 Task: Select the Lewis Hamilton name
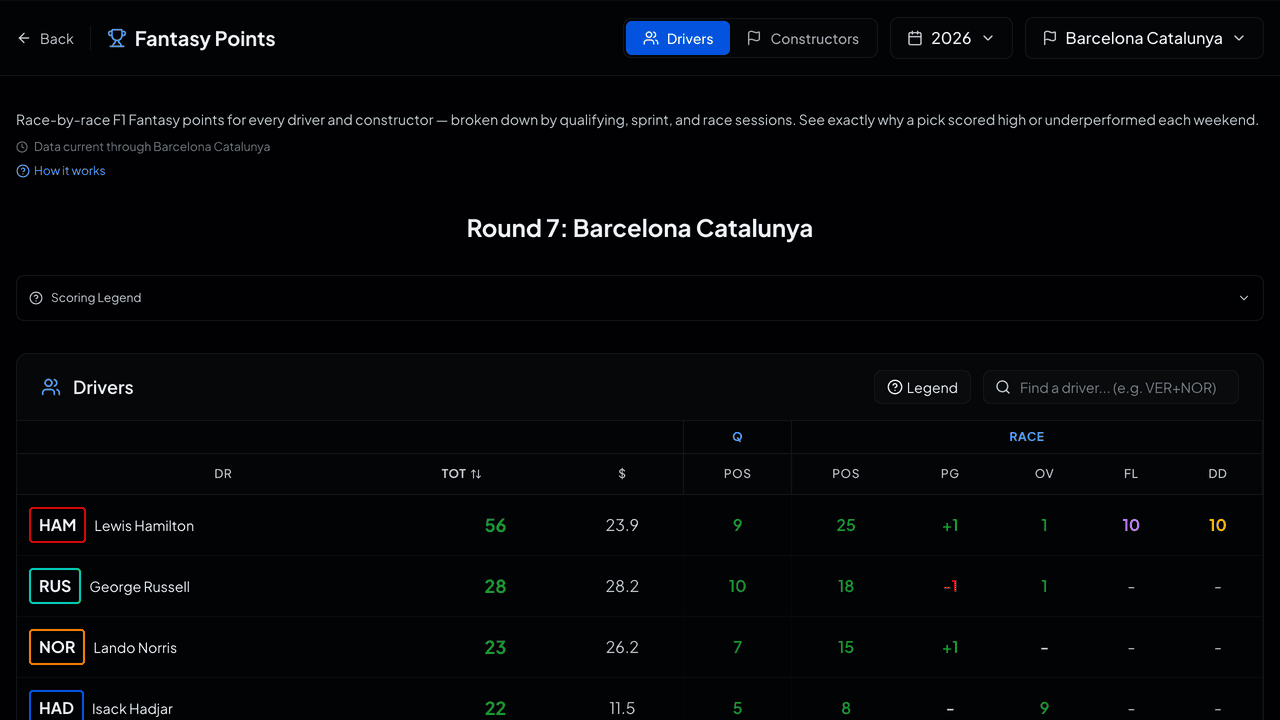pyautogui.click(x=144, y=526)
